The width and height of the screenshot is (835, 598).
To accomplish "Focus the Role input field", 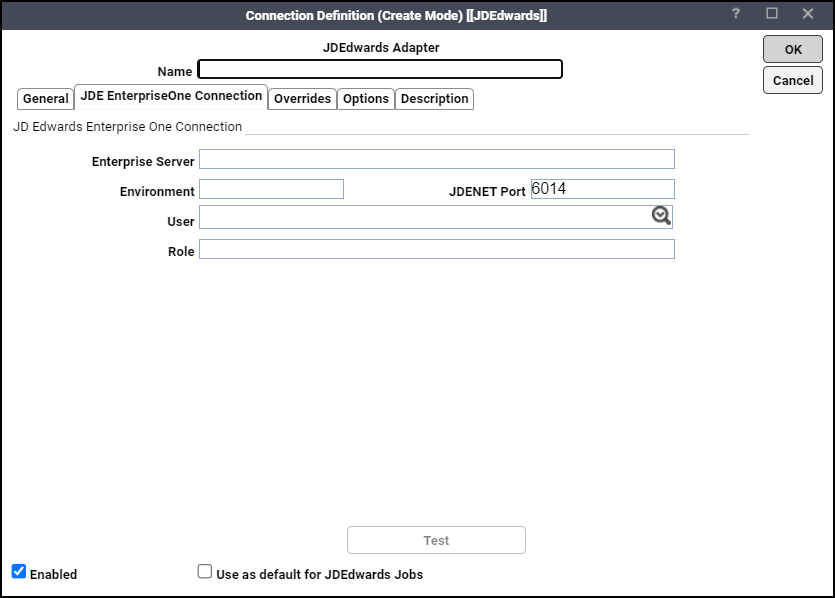I will (437, 249).
